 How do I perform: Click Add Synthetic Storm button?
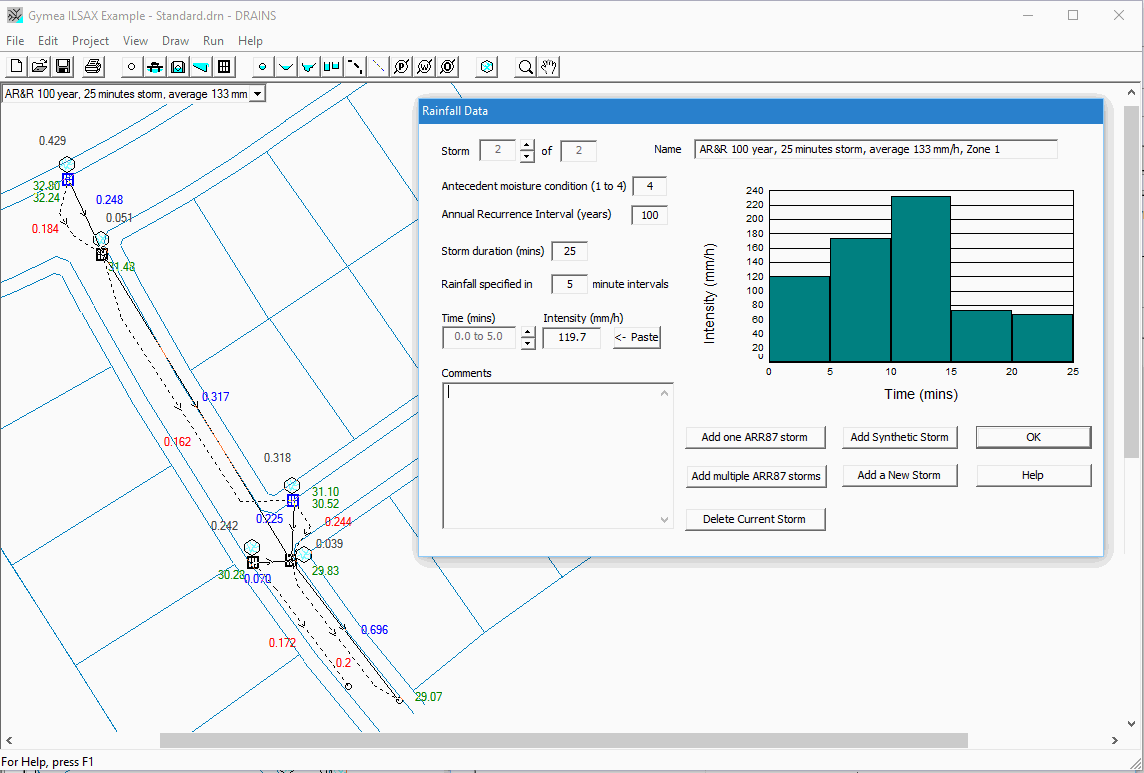click(900, 437)
